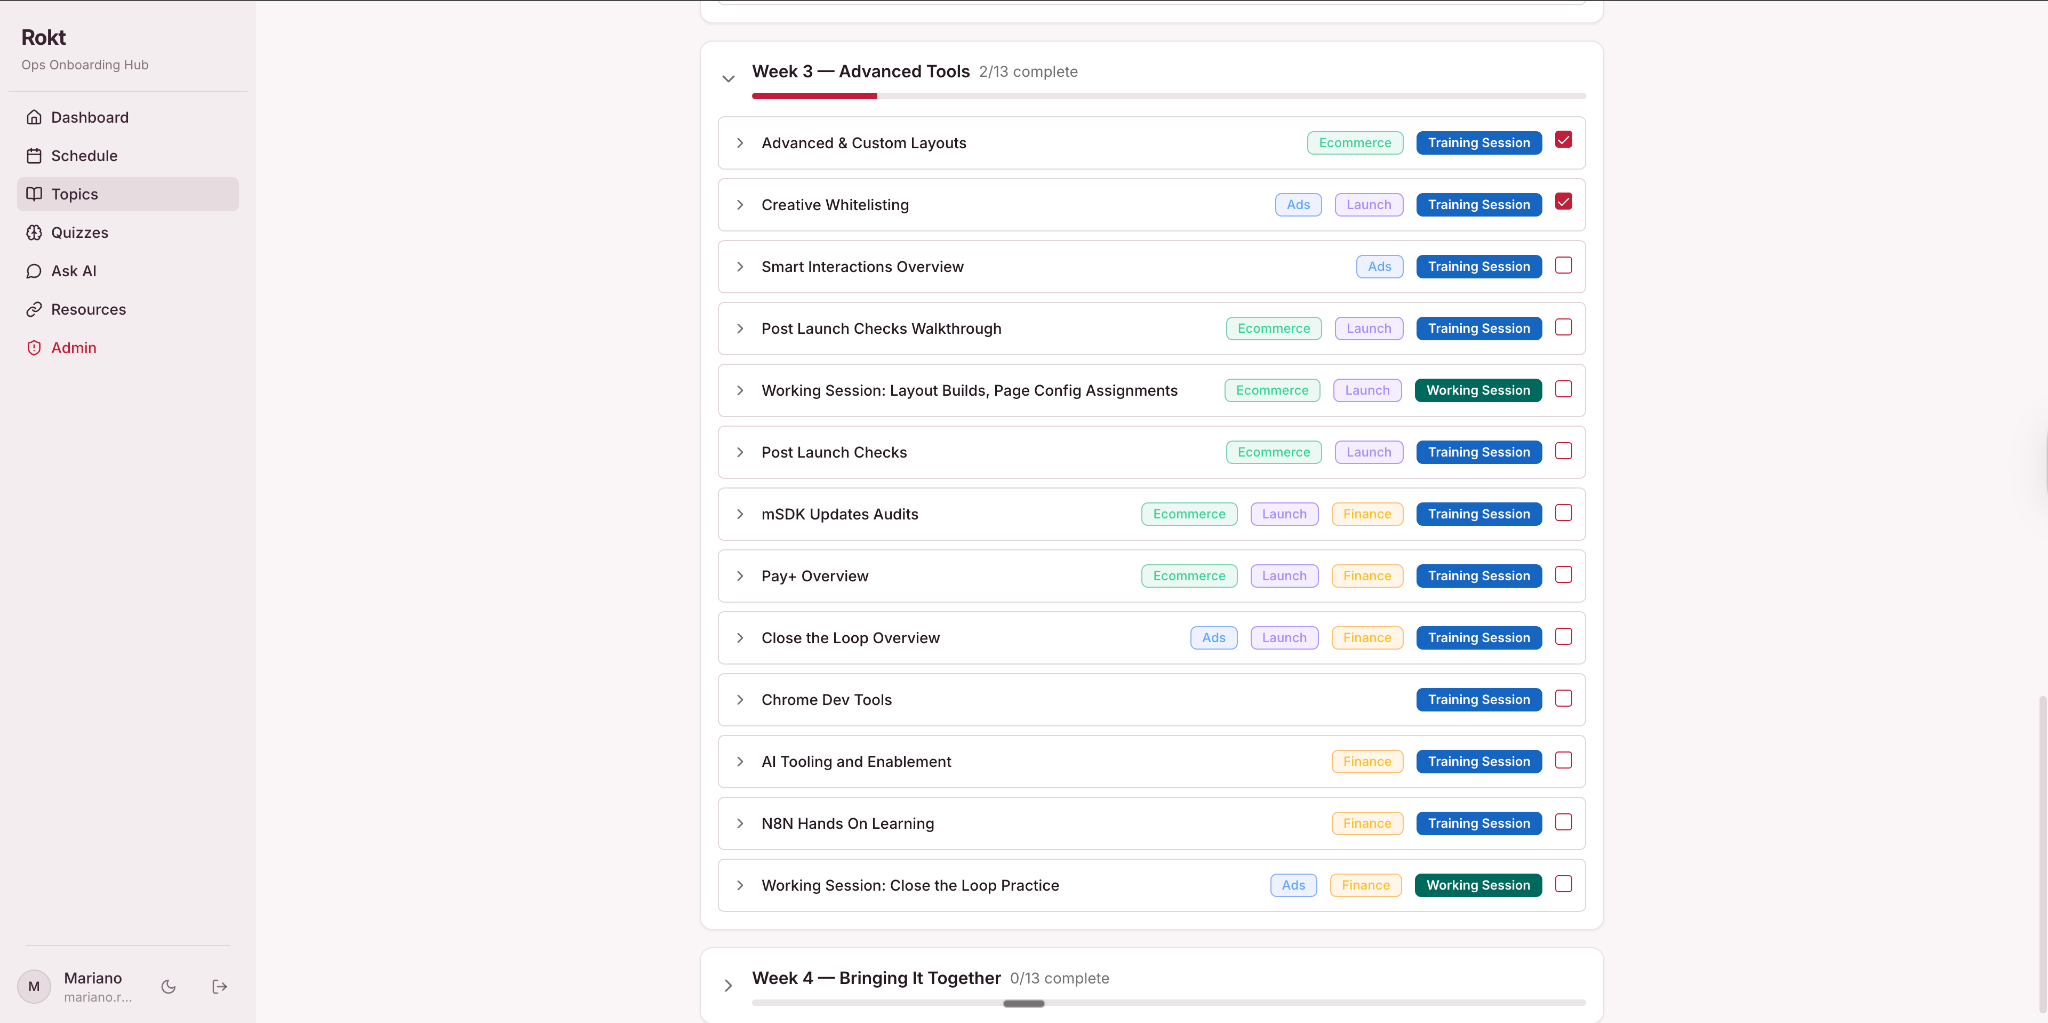
Task: Click the Week 4 progress bar
Action: pyautogui.click(x=1168, y=1002)
